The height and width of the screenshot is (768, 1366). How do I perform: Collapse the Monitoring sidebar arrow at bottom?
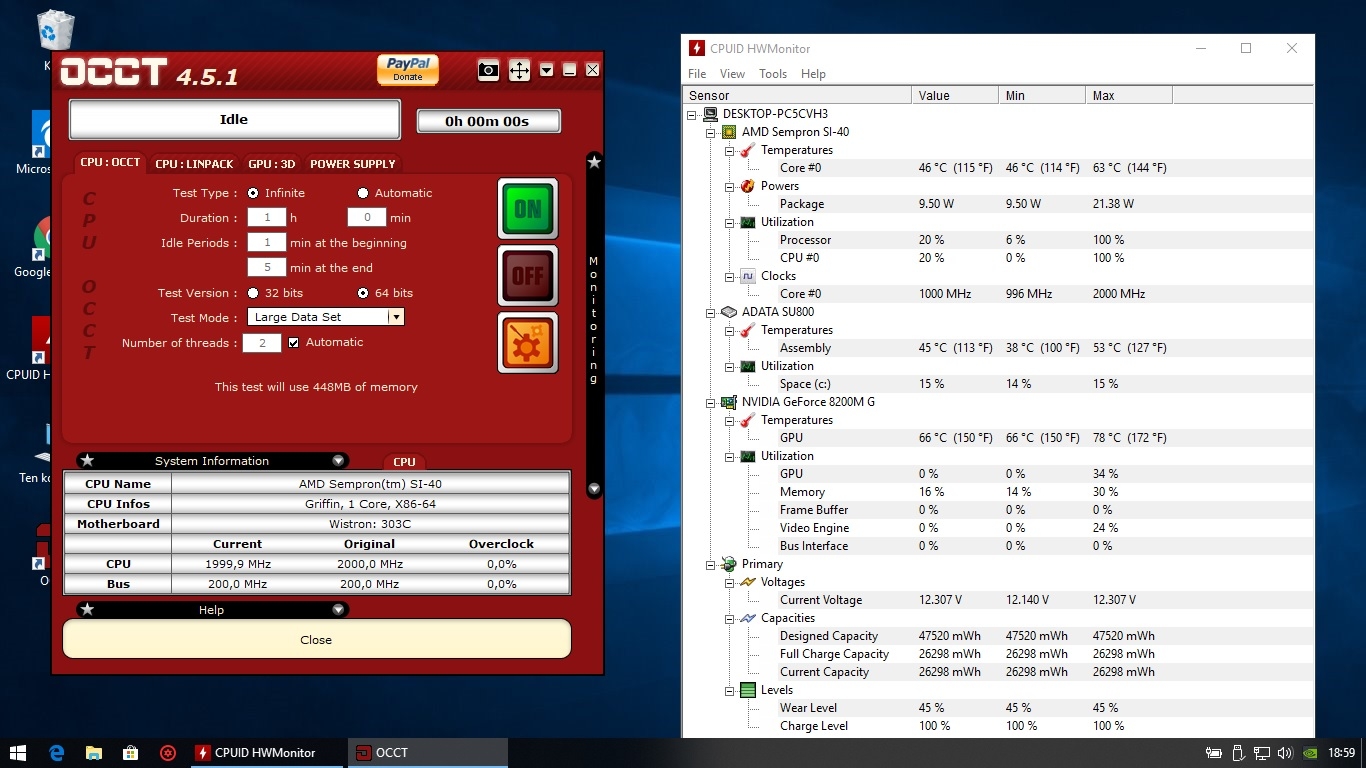tap(594, 489)
